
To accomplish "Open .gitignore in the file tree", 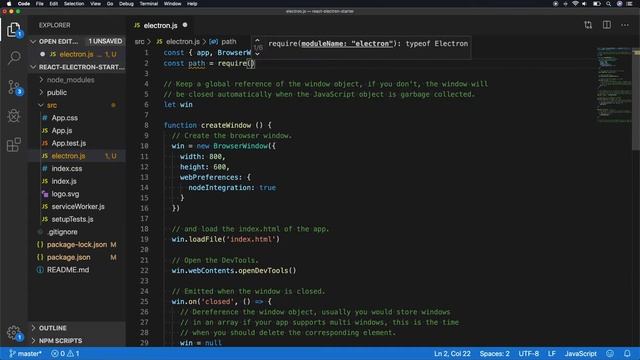I will point(62,231).
